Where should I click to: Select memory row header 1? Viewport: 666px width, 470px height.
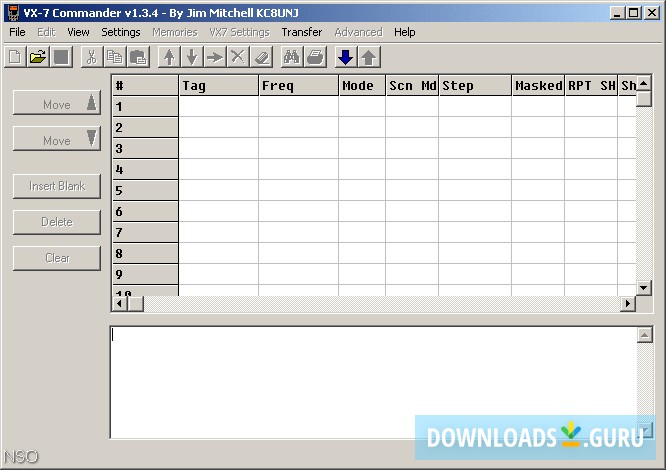tap(145, 106)
